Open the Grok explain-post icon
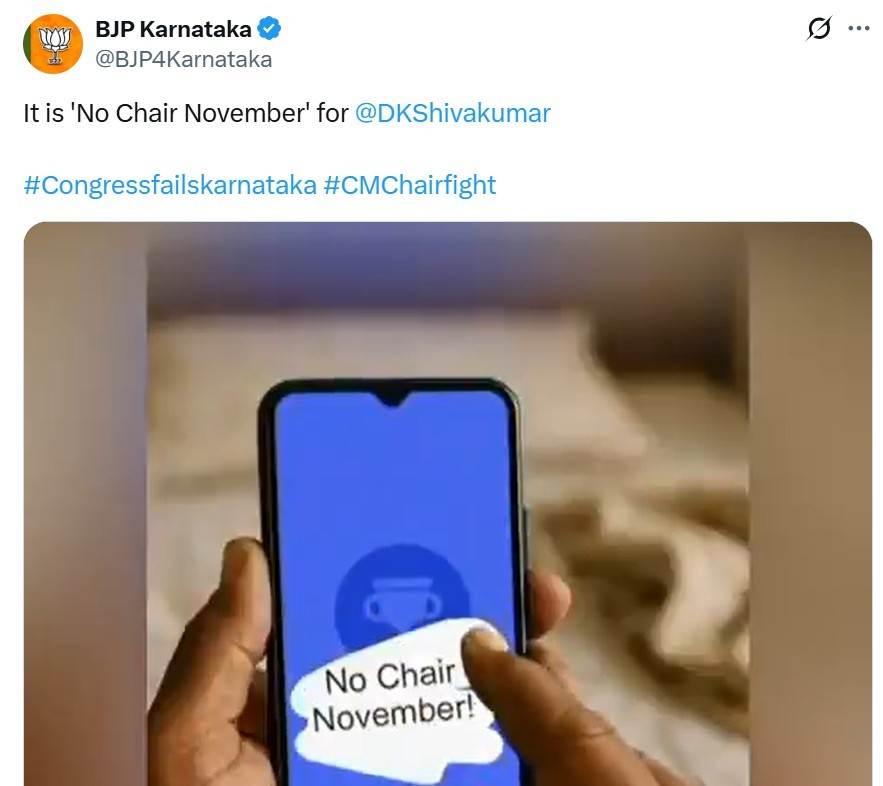The width and height of the screenshot is (883, 786). pos(818,28)
